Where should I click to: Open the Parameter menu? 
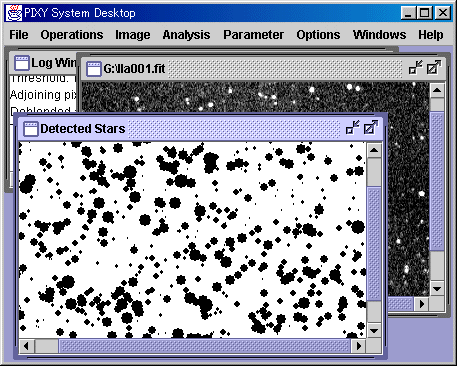pos(253,35)
